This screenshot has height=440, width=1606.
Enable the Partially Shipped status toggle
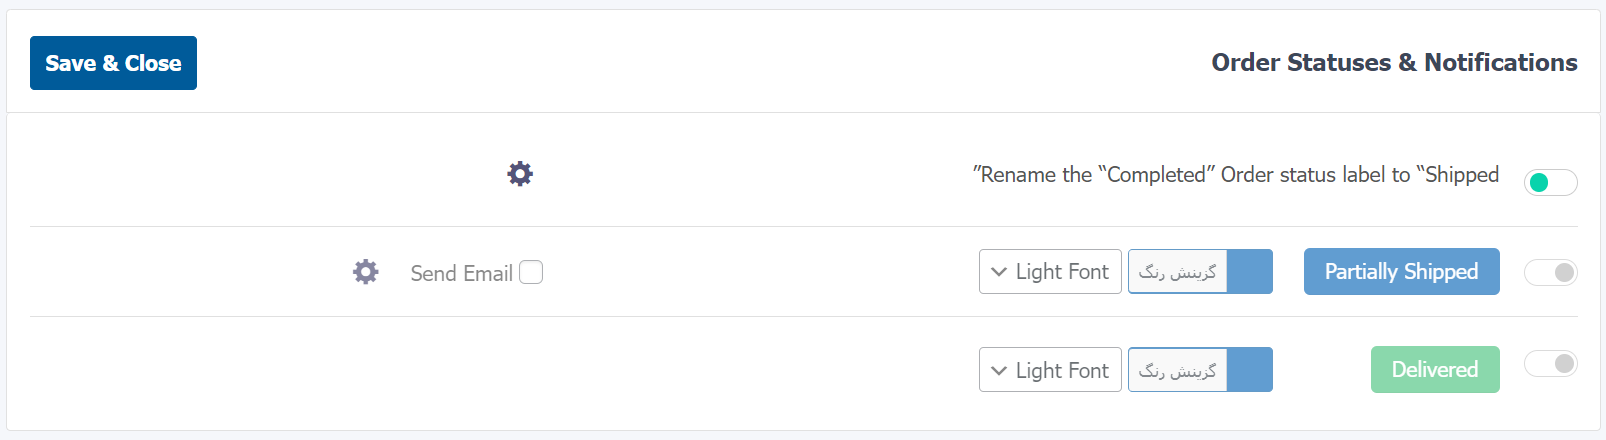(x=1550, y=272)
